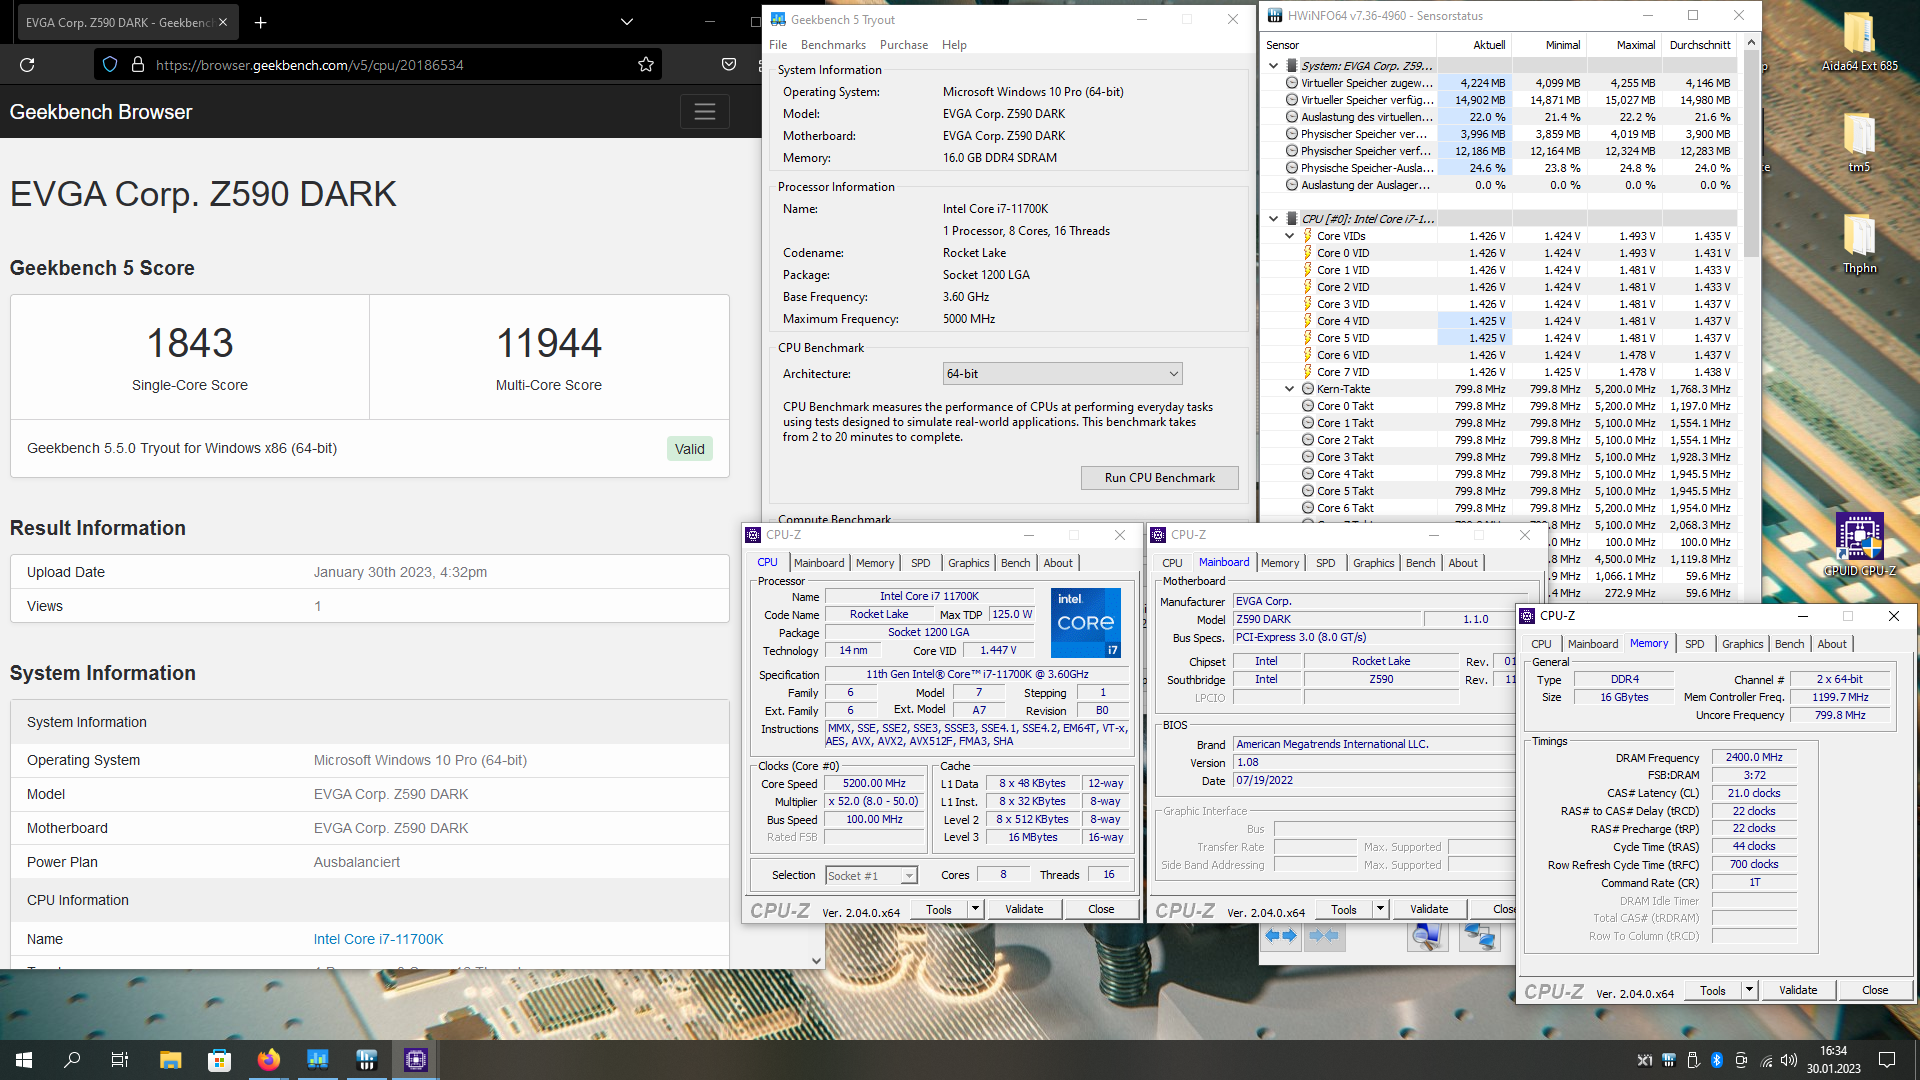Image resolution: width=1920 pixels, height=1080 pixels.
Task: Click HWiNFO scrollbar up arrow
Action: [x=1750, y=43]
